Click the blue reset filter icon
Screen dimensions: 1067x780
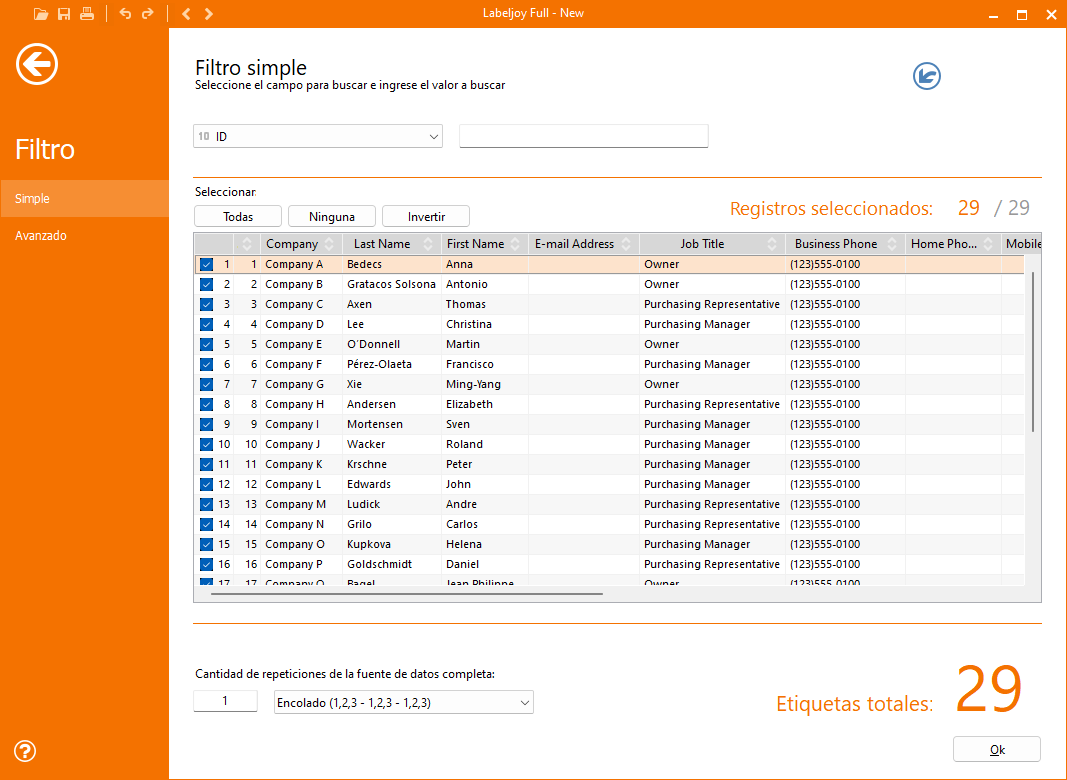pyautogui.click(x=927, y=76)
